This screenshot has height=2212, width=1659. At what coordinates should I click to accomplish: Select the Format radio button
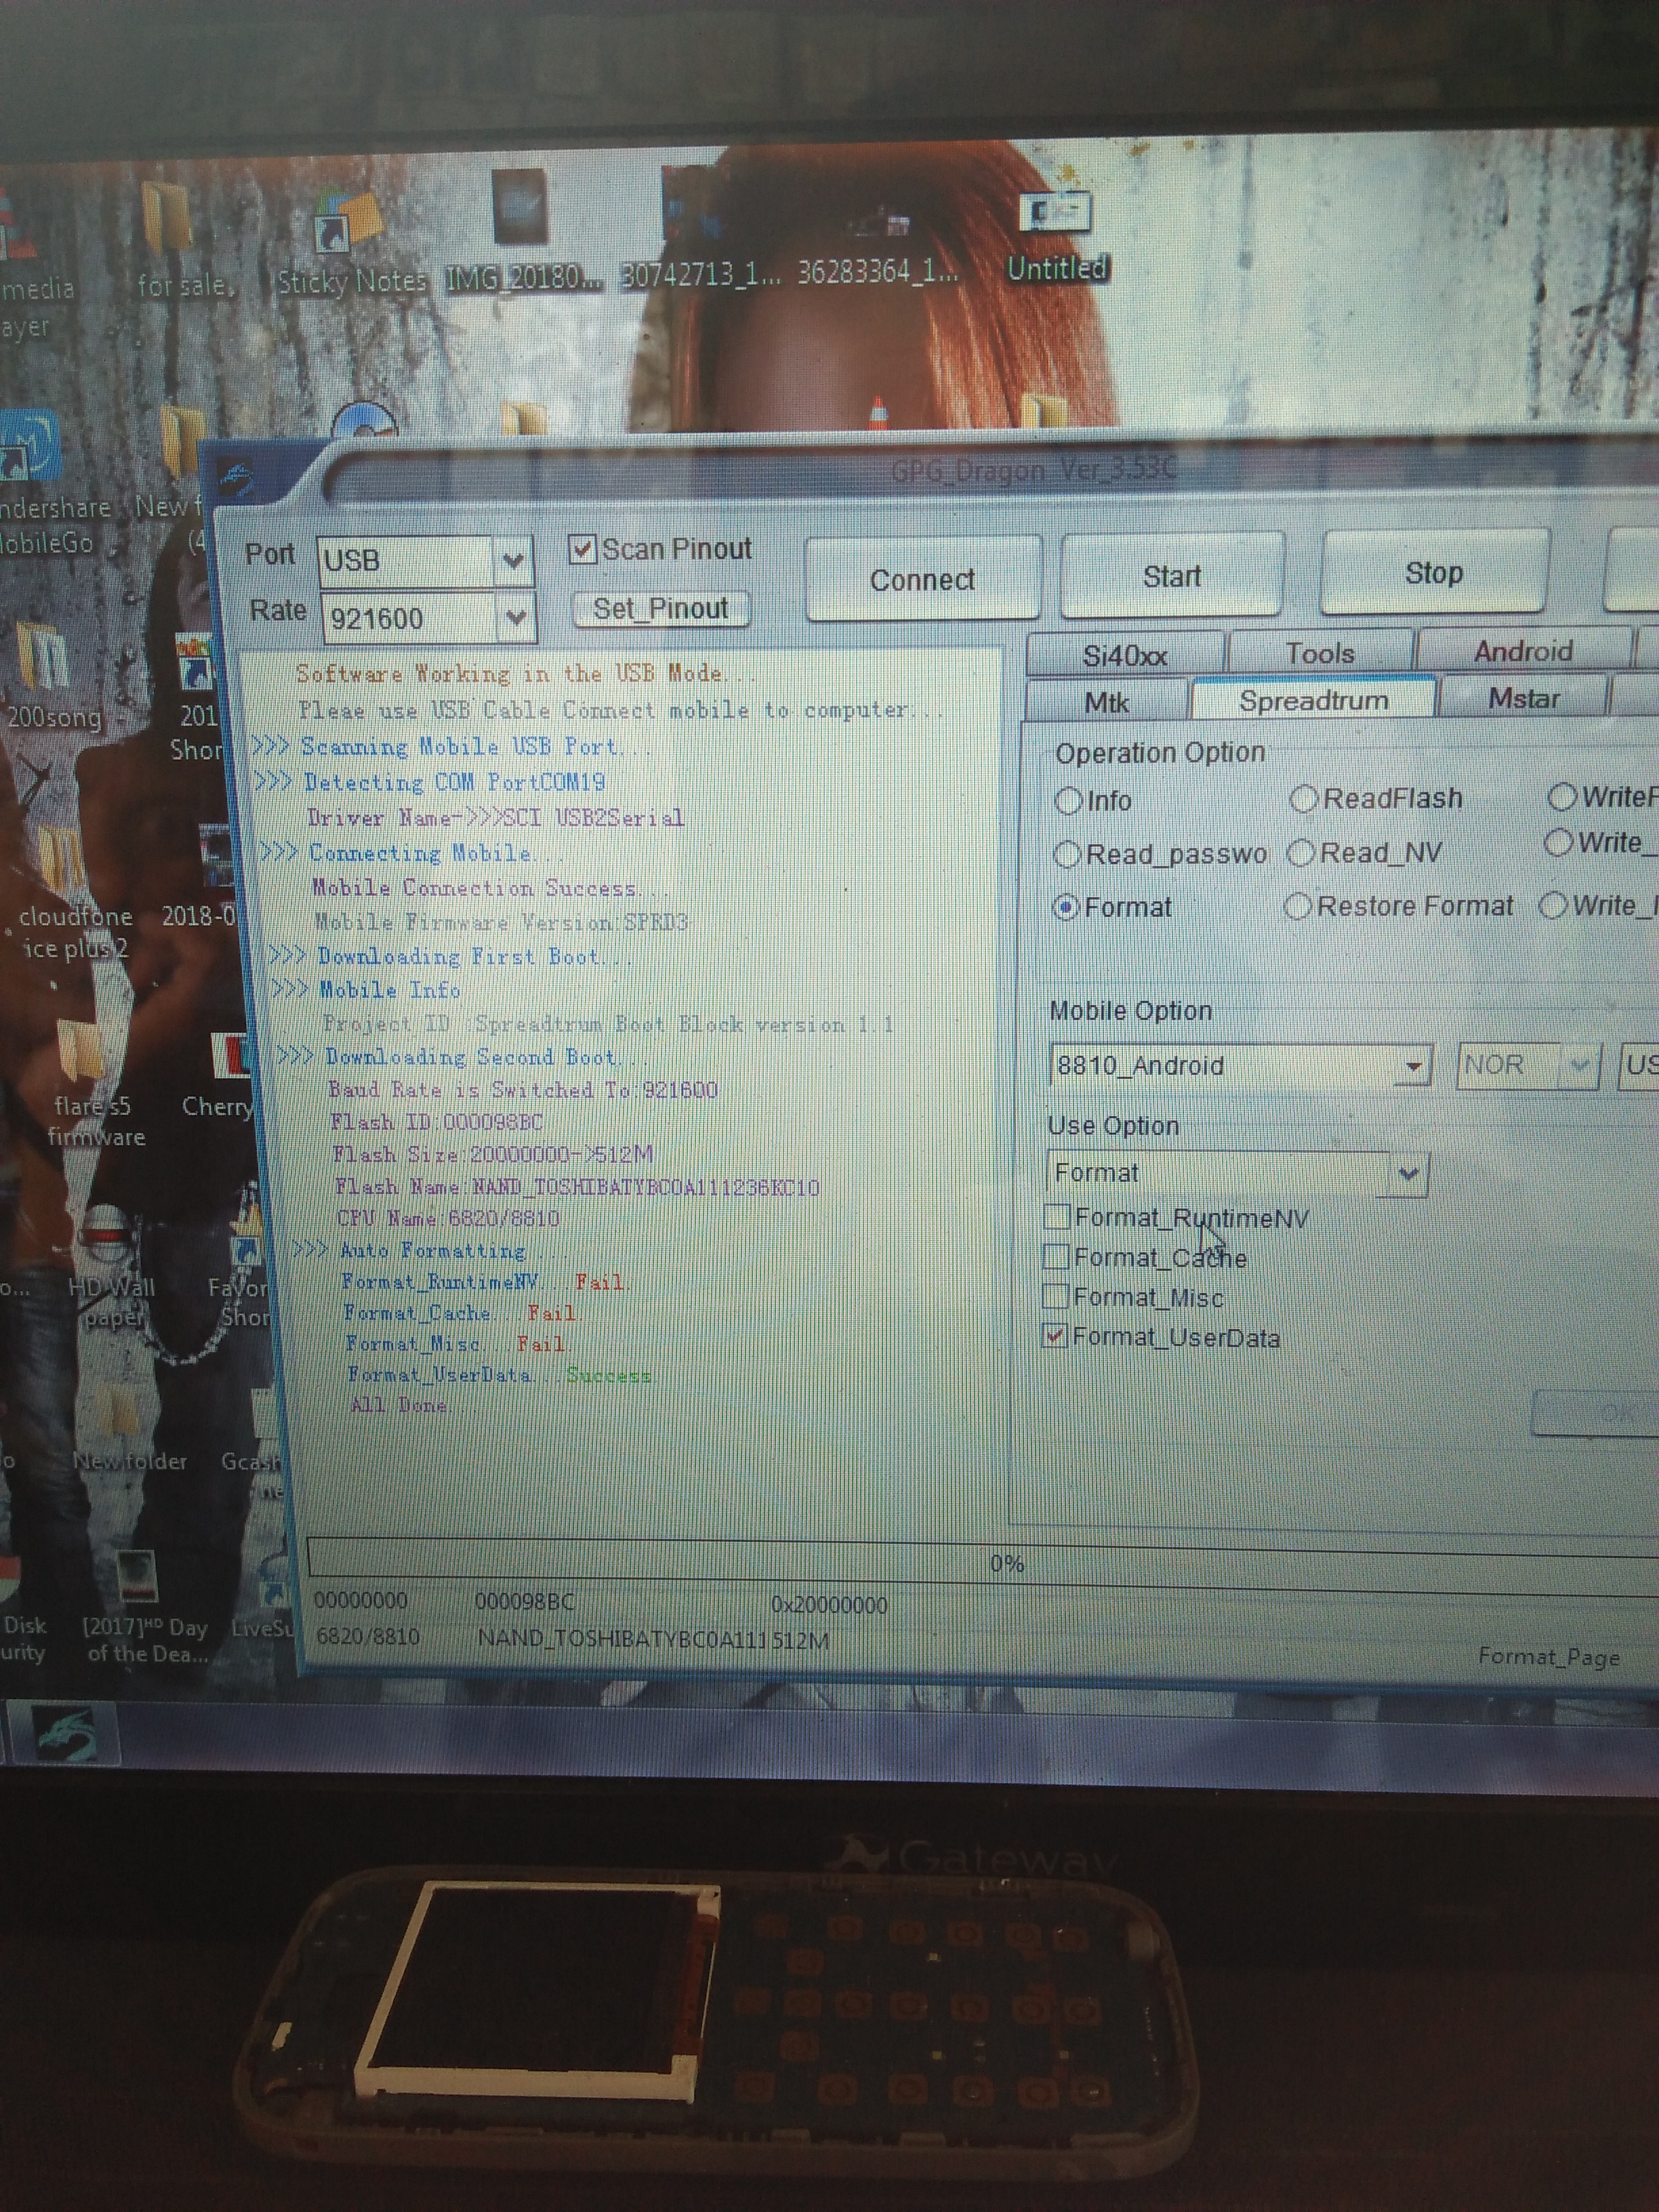pos(1066,908)
